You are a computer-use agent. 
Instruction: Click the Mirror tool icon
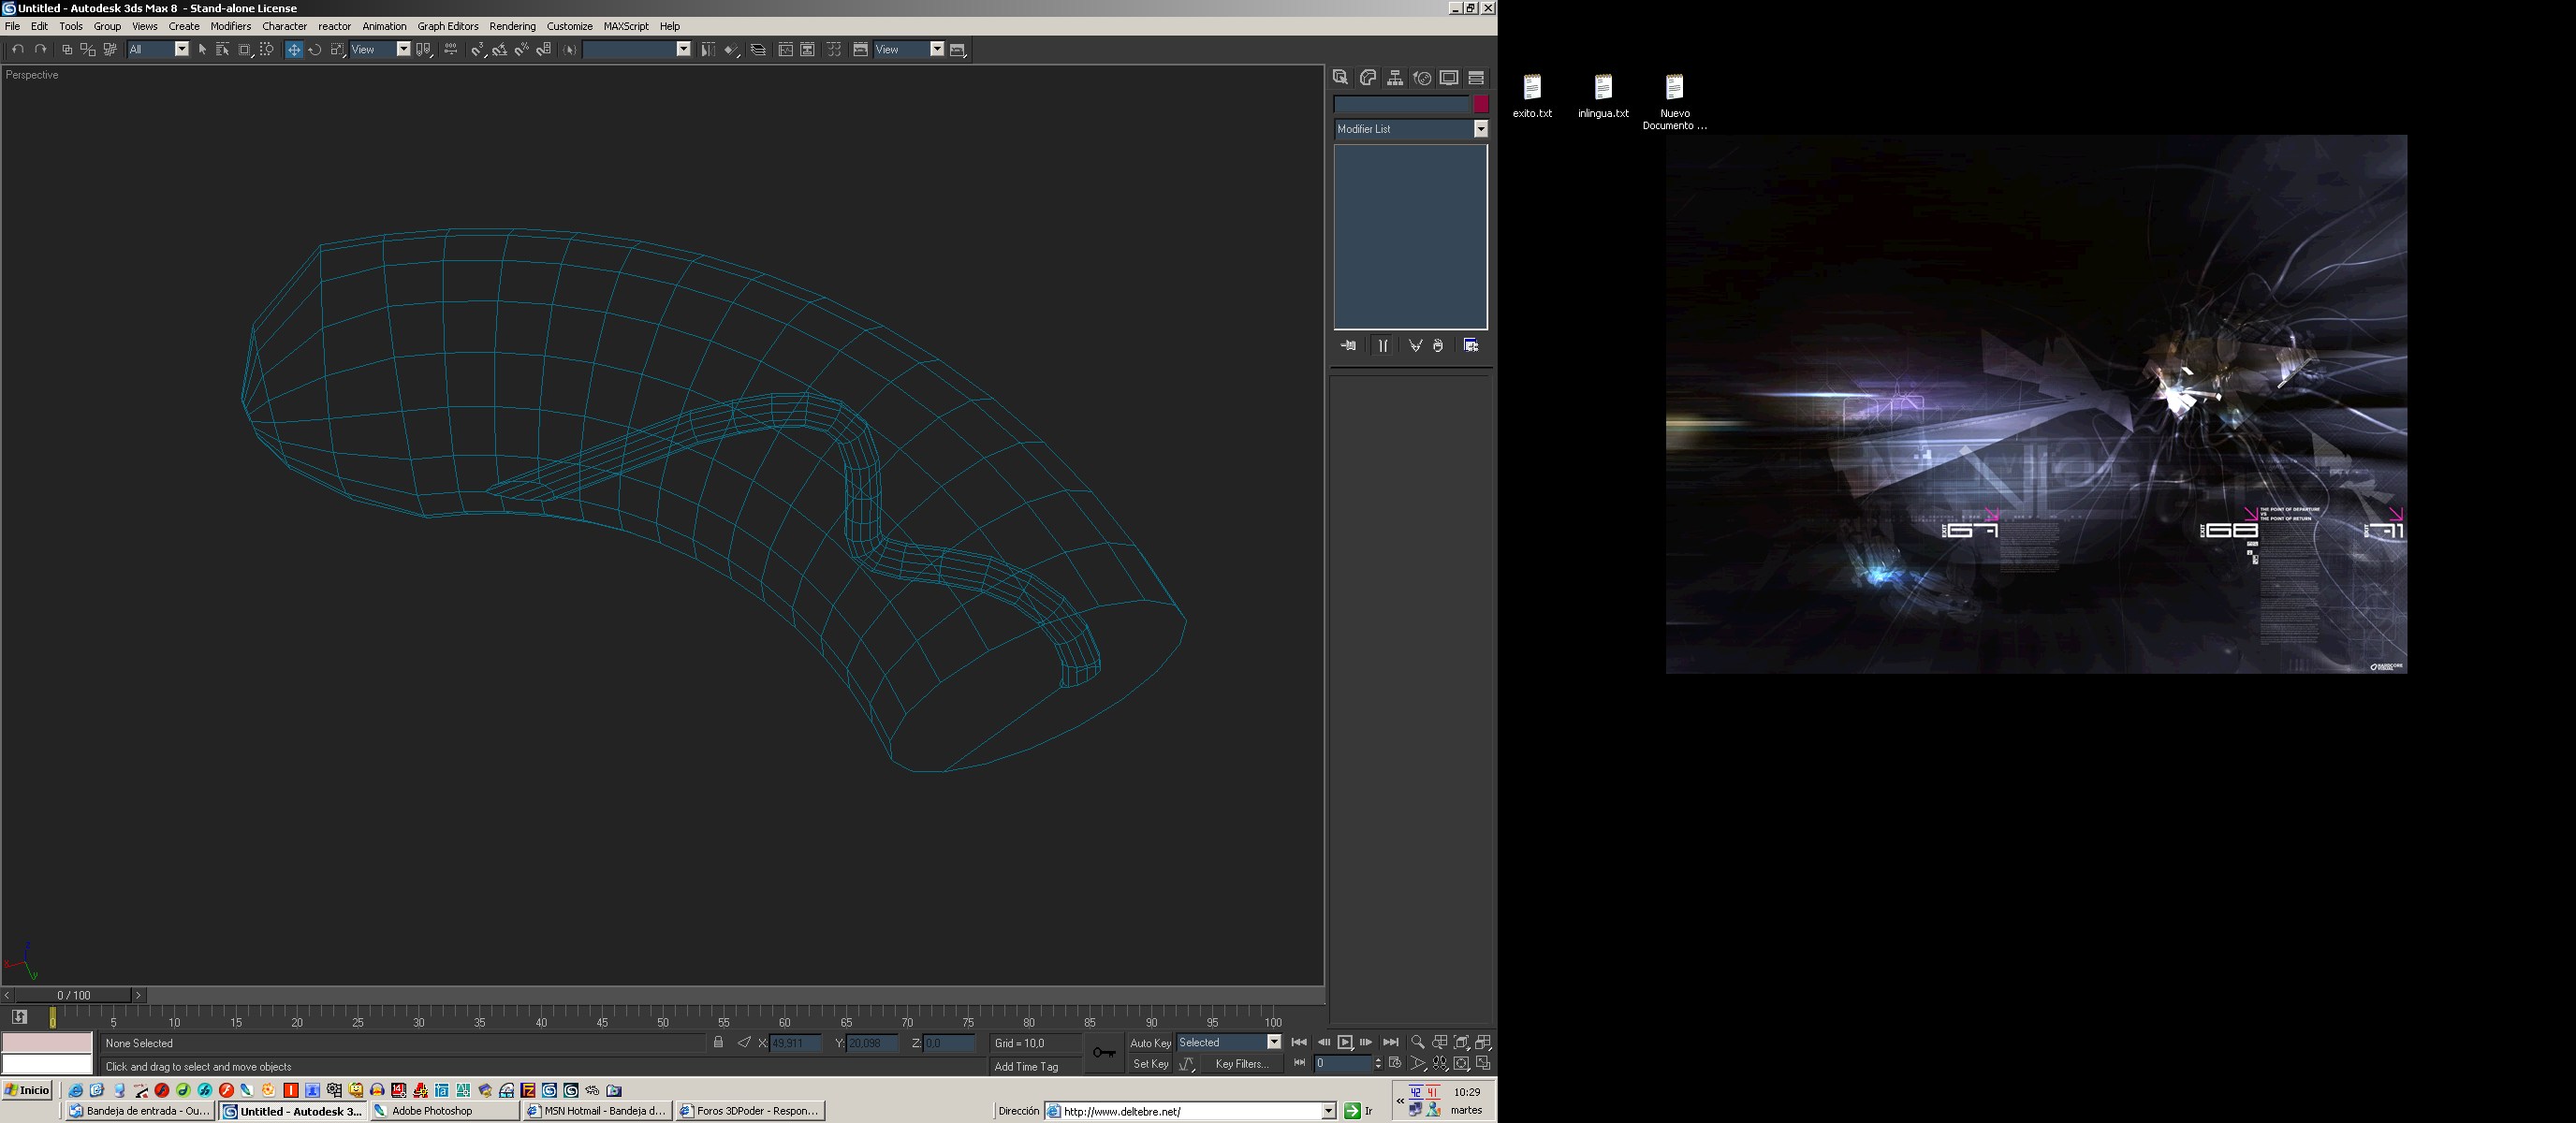[707, 50]
